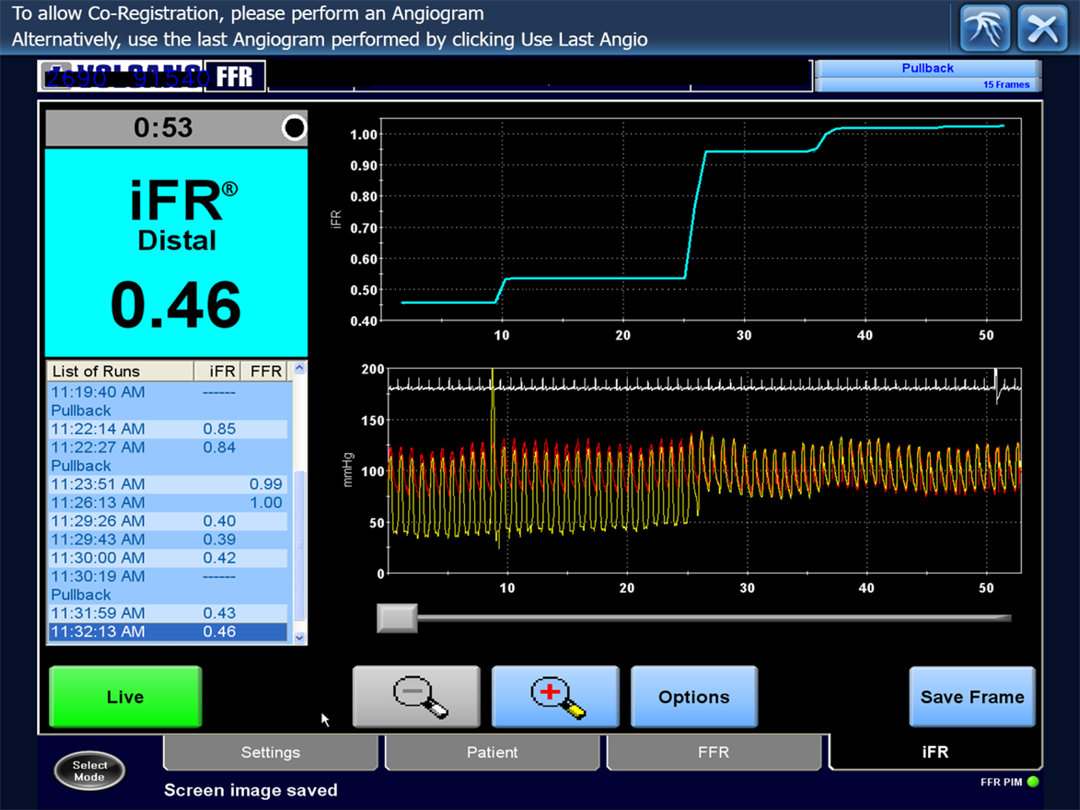
Task: Click the FFR logo badge in header
Action: (235, 76)
